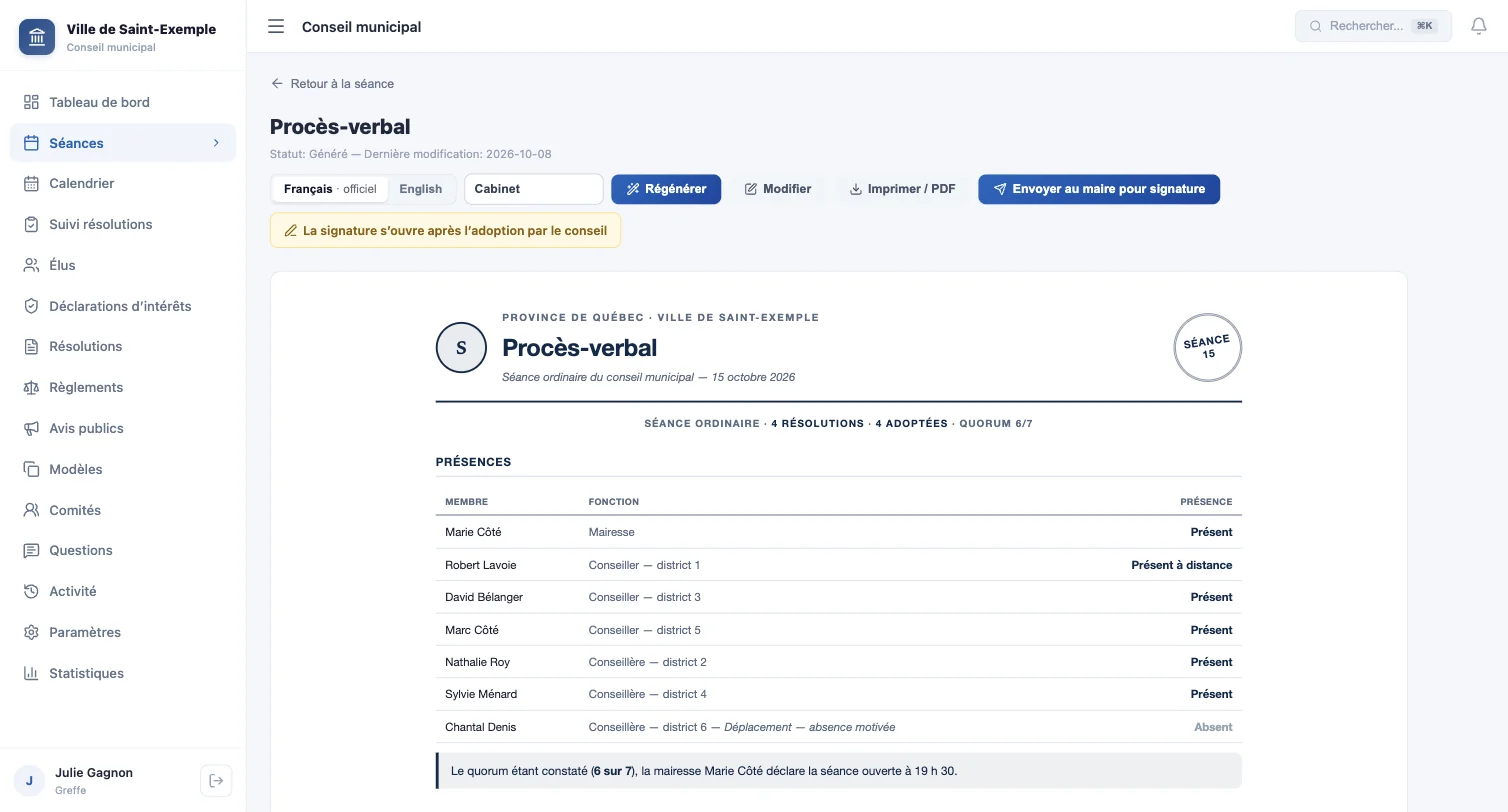Click the Statistiques bar chart icon
Viewport: 1508px width, 812px height.
[31, 673]
